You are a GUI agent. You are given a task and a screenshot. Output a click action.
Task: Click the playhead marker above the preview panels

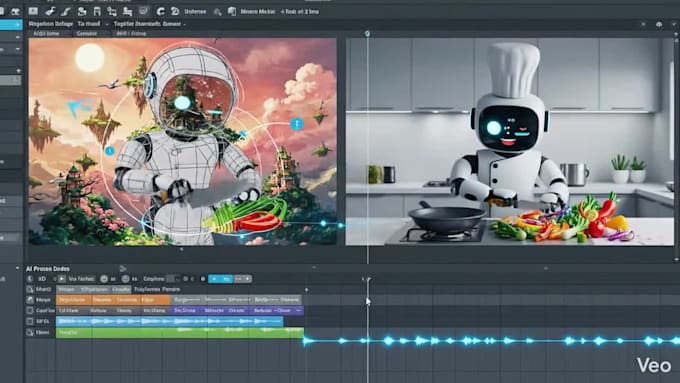pyautogui.click(x=367, y=33)
